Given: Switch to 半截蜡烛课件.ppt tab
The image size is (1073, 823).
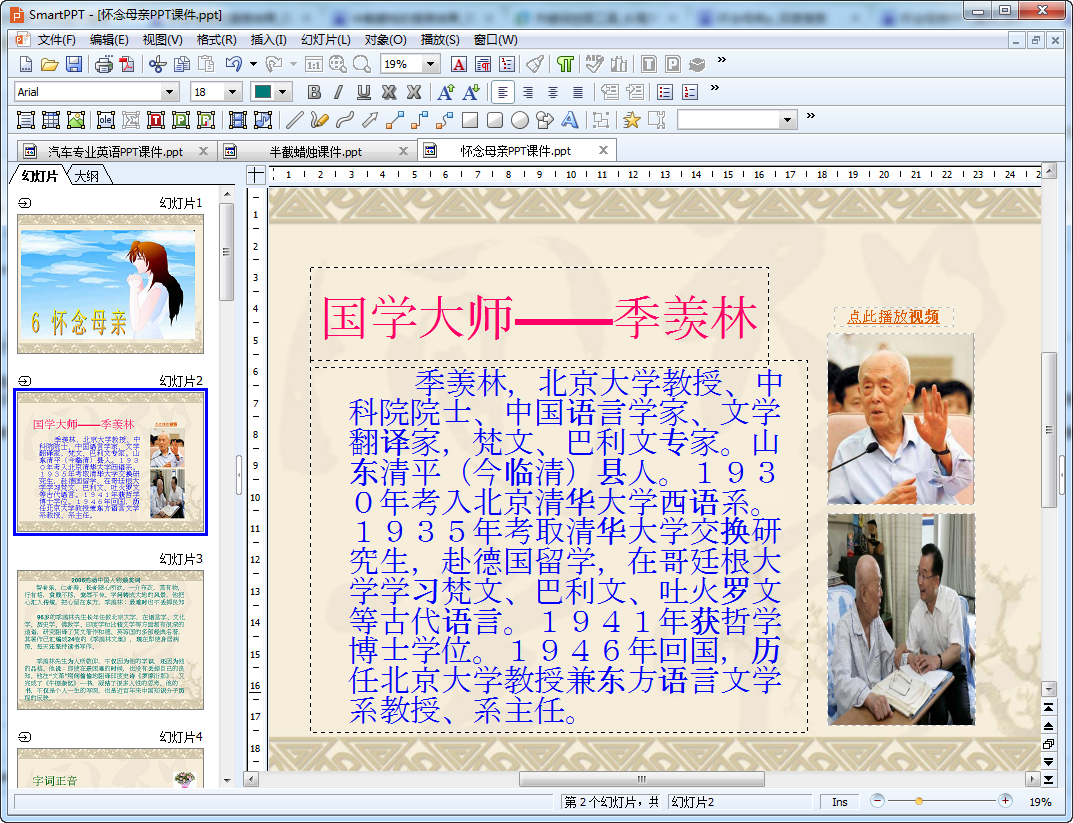Looking at the screenshot, I should (x=315, y=151).
